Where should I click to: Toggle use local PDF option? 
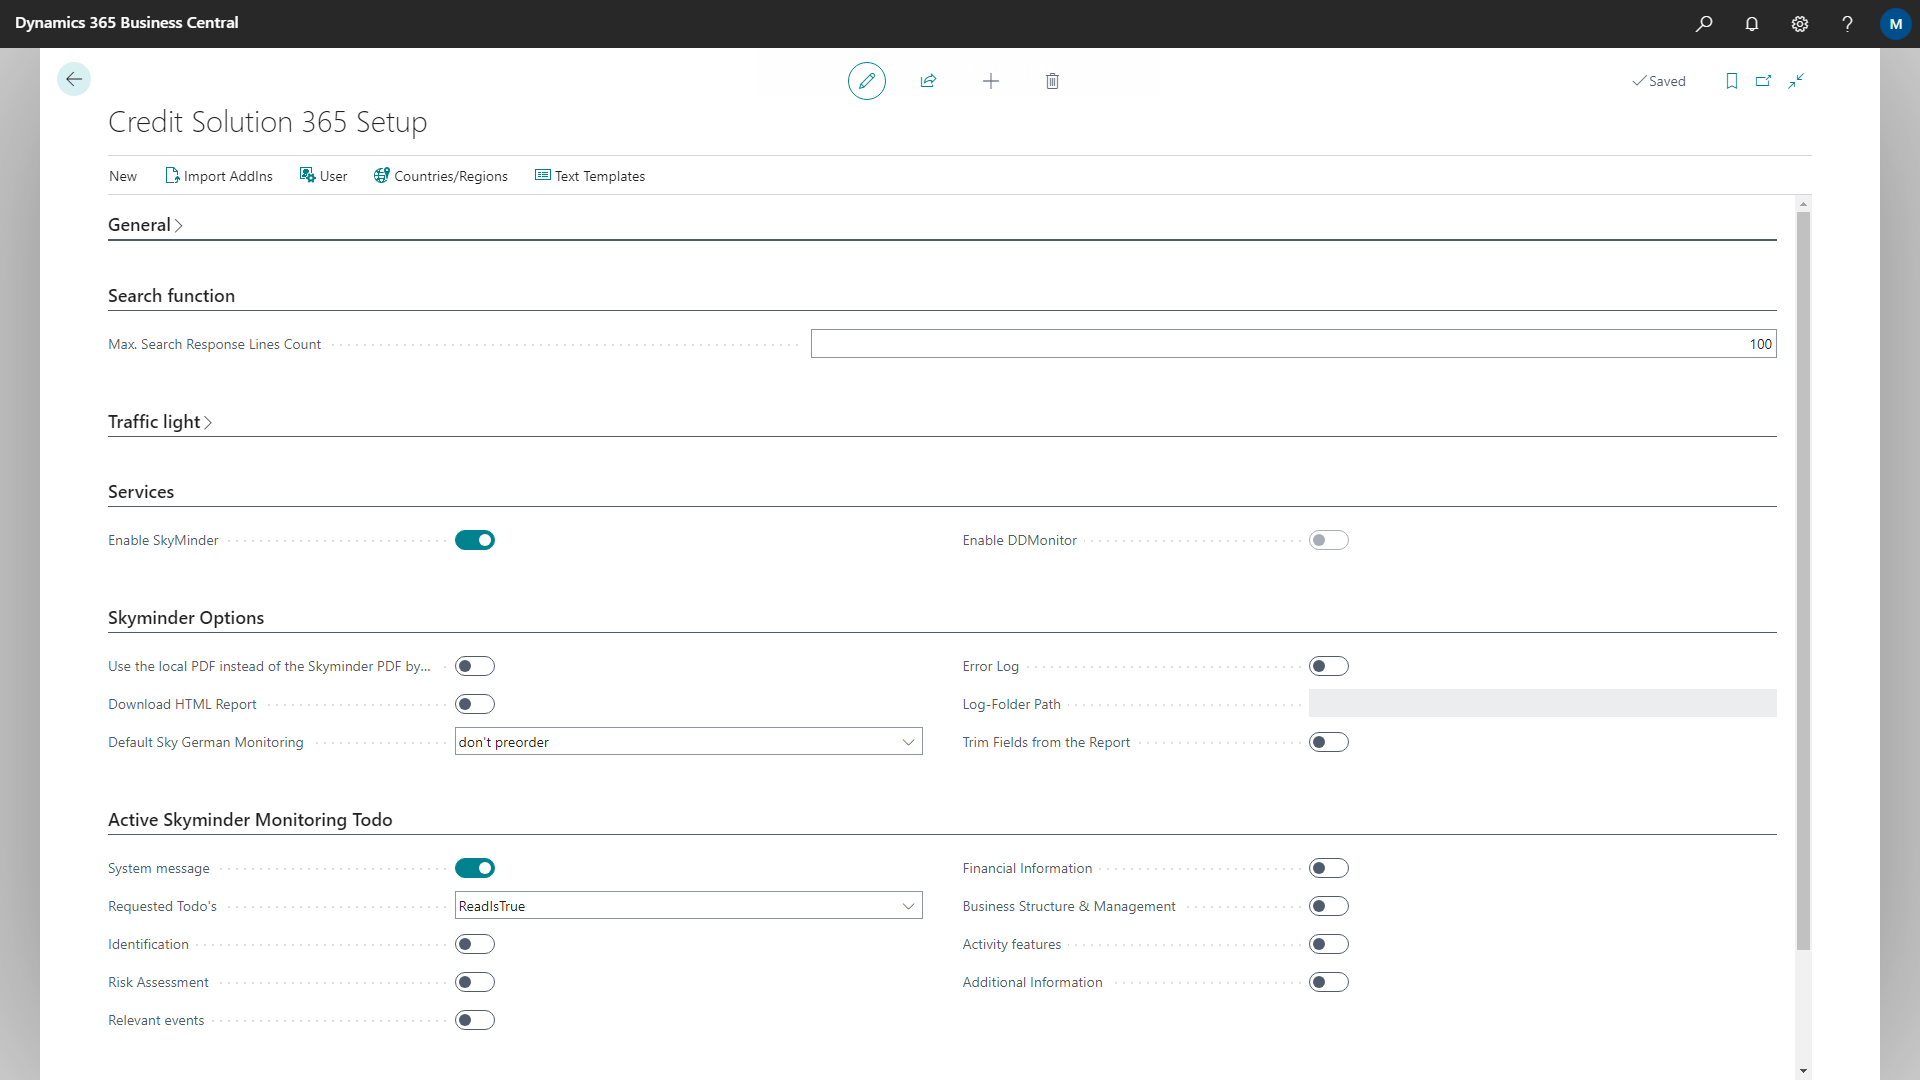(x=475, y=666)
